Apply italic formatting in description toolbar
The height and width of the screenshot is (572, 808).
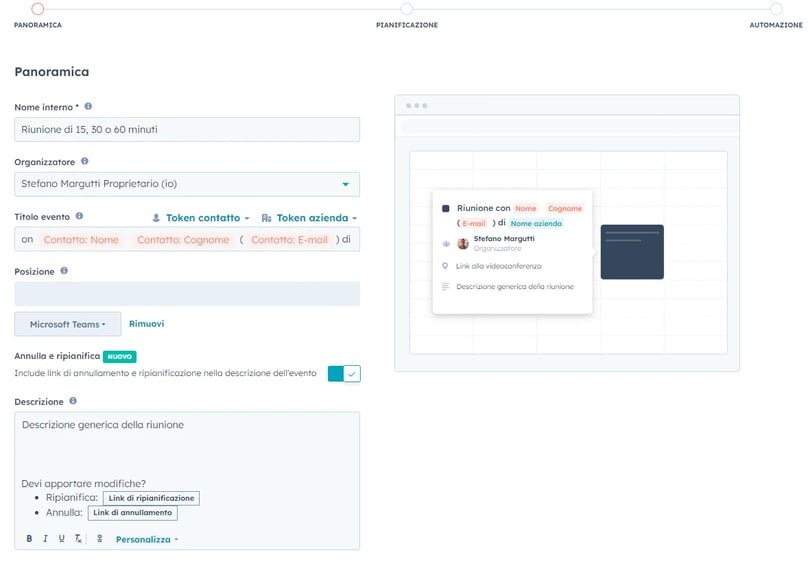[45, 539]
